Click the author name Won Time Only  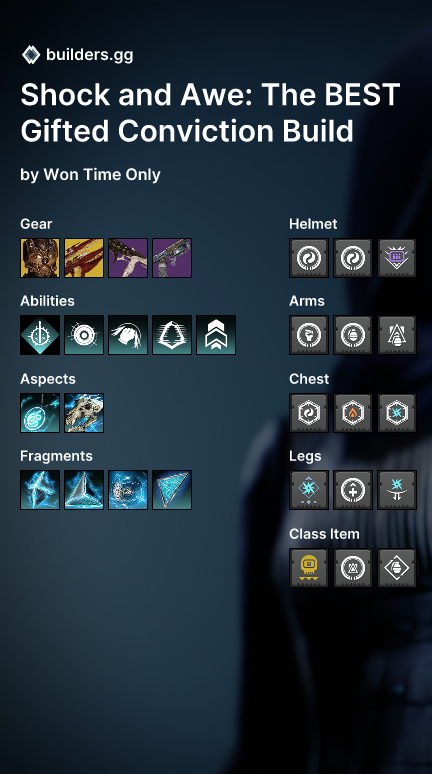coord(102,175)
